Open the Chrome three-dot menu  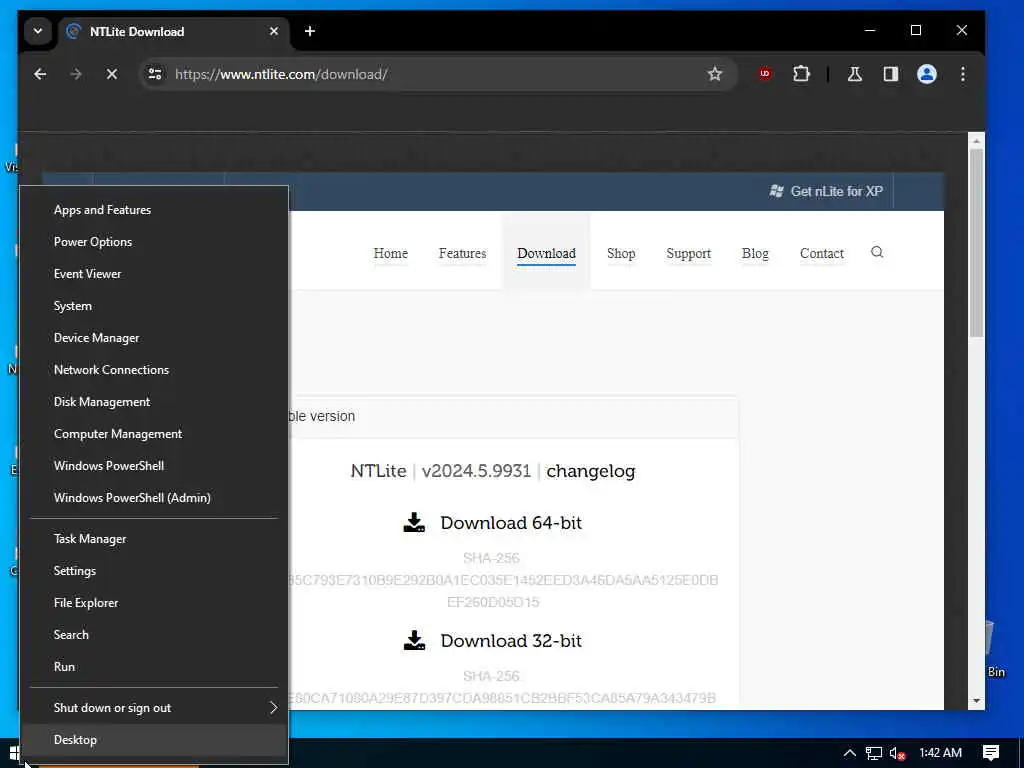tap(963, 74)
